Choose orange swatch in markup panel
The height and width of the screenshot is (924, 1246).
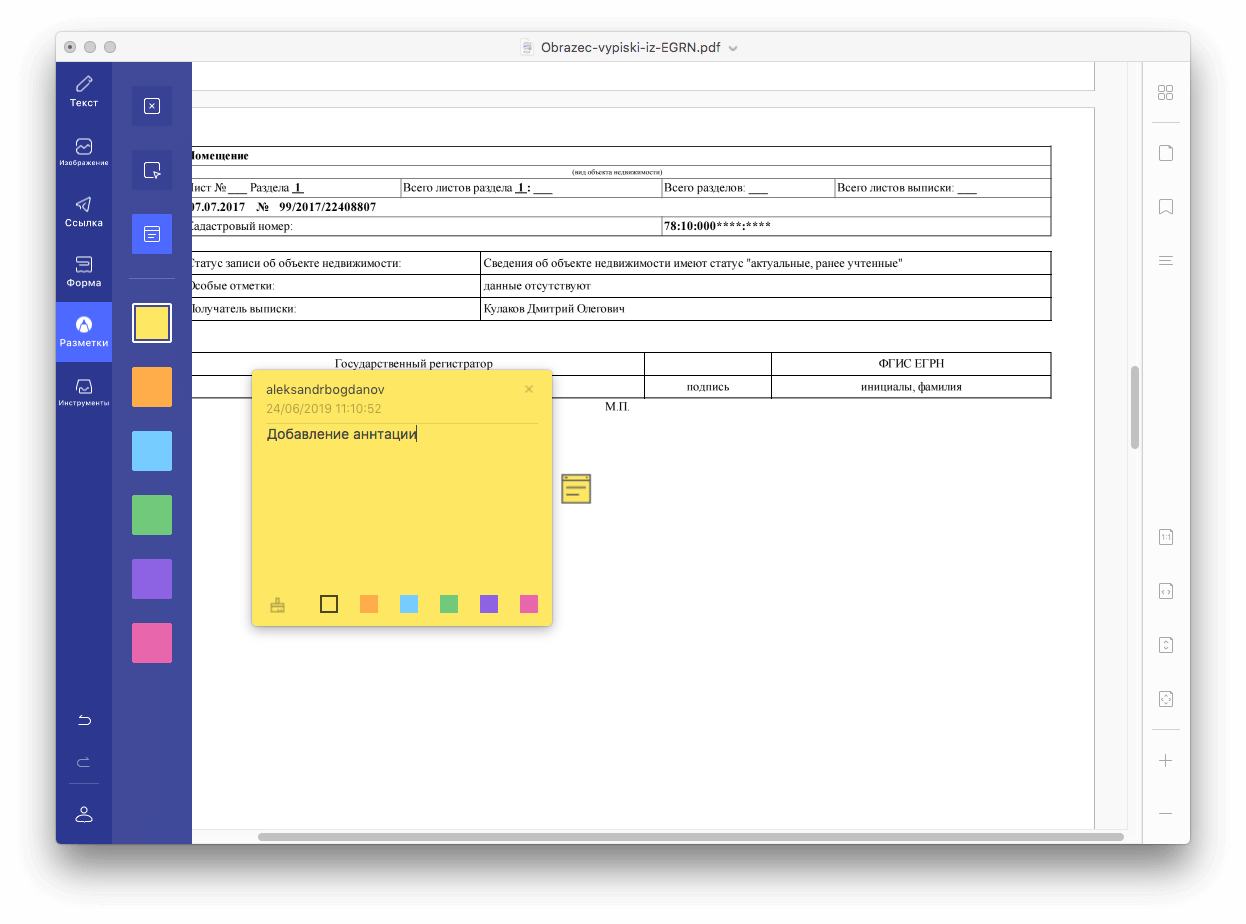[x=152, y=387]
